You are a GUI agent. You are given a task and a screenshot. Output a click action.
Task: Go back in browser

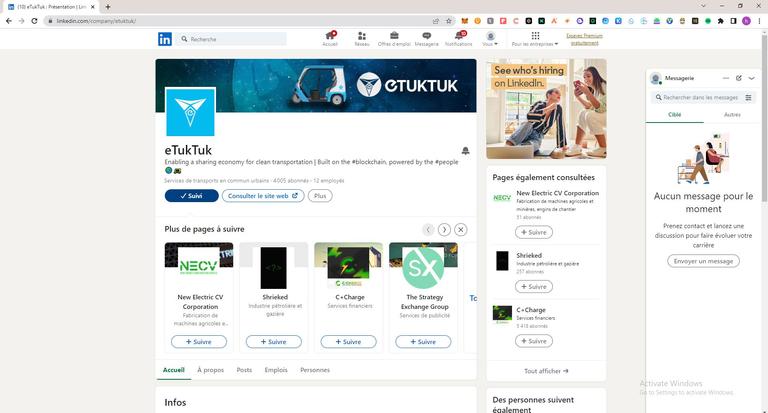(8, 21)
